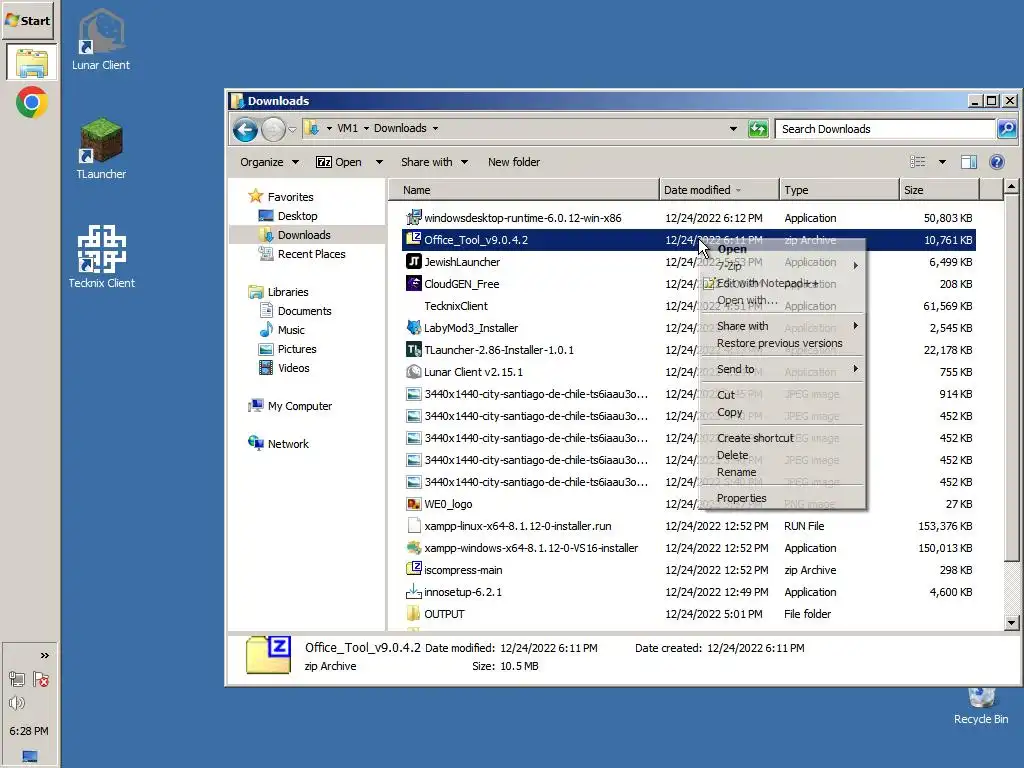Screen dimensions: 1024x768
Task: Open the Organize menu
Action: click(x=269, y=162)
